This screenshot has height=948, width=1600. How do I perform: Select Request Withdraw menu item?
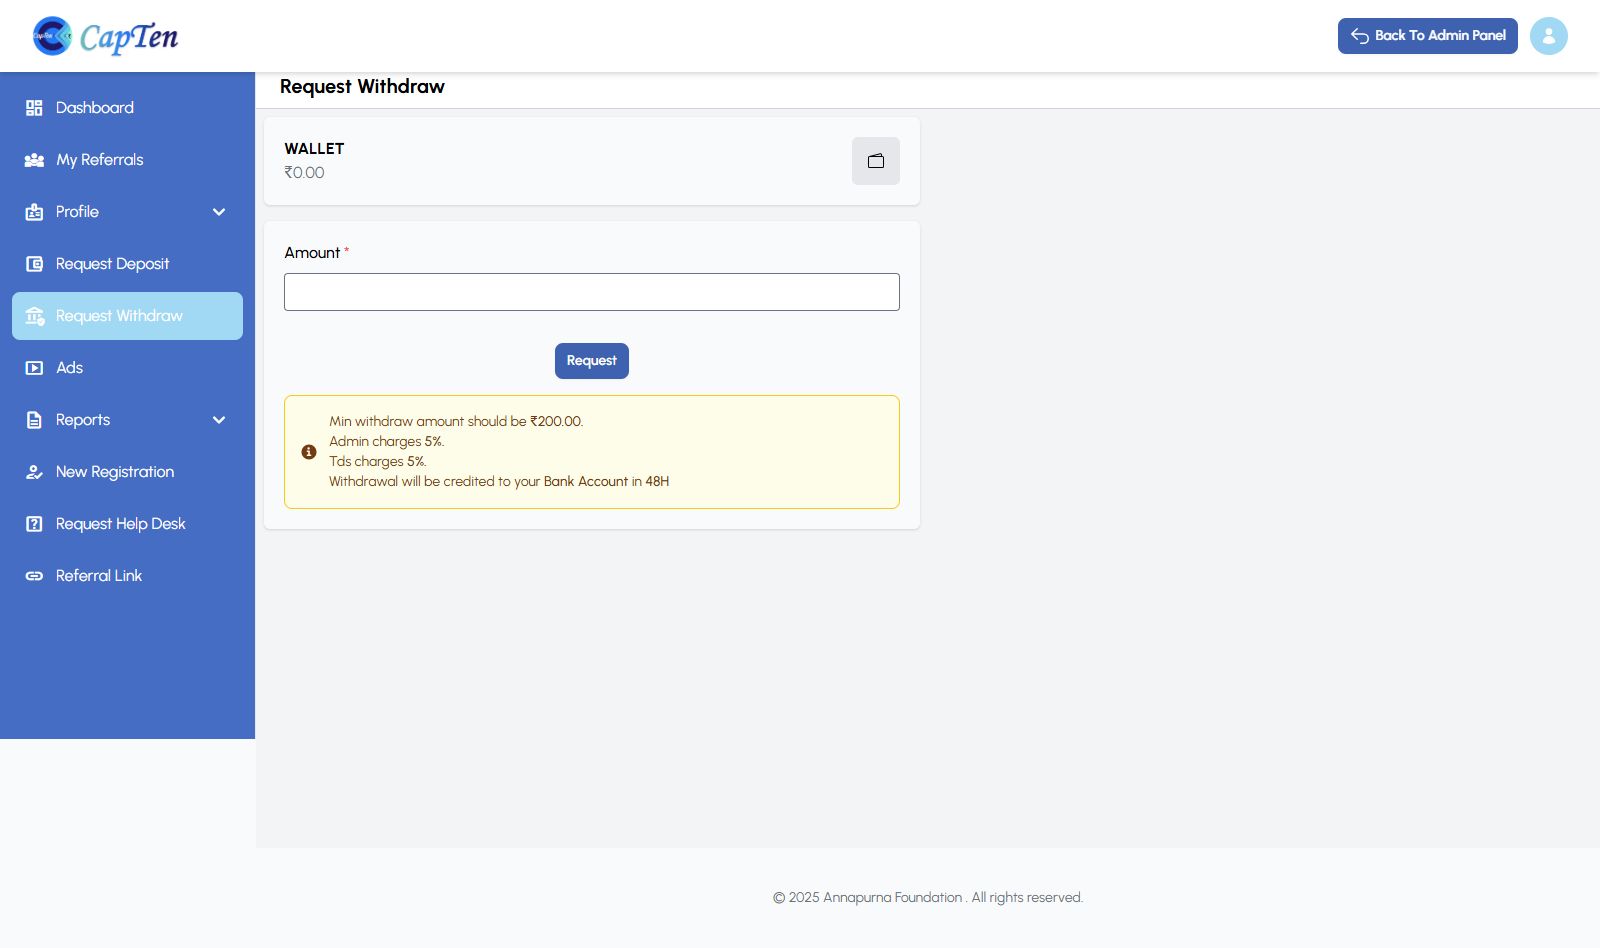pyautogui.click(x=127, y=316)
